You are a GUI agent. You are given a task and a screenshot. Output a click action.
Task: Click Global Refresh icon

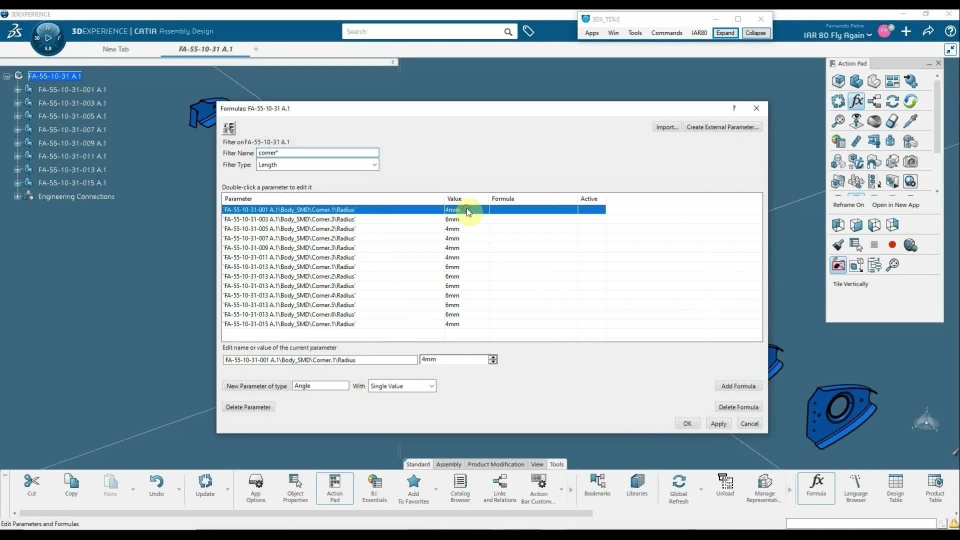pos(678,482)
